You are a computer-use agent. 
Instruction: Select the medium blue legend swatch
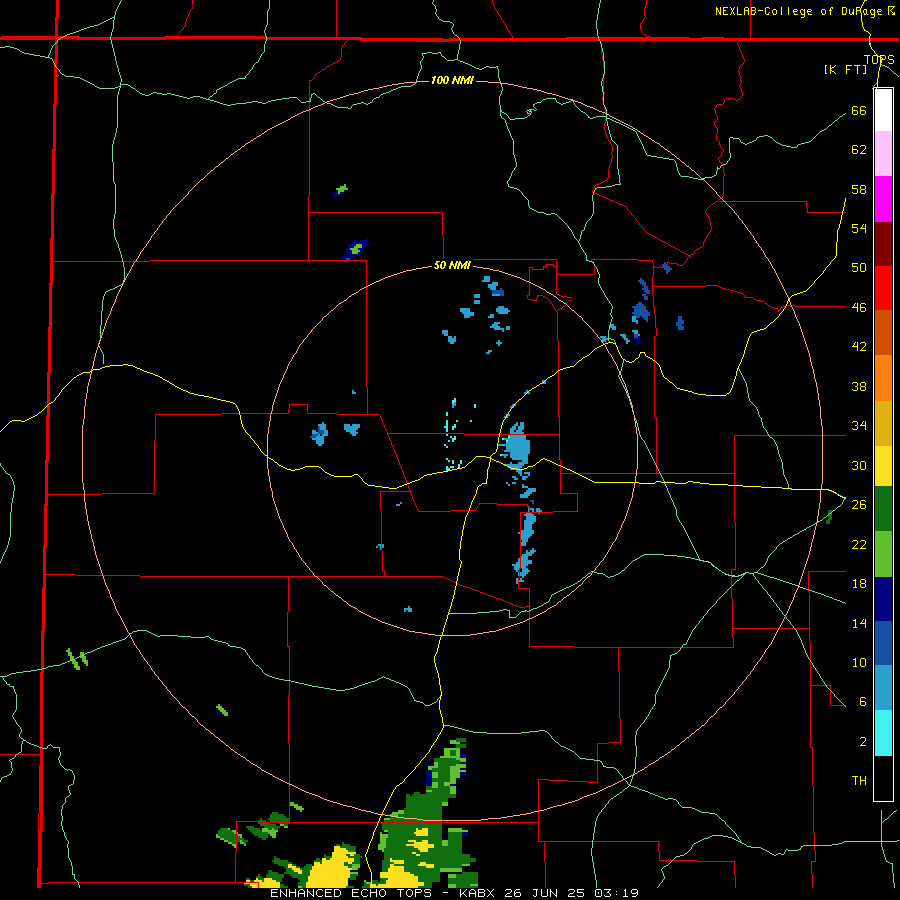[883, 643]
